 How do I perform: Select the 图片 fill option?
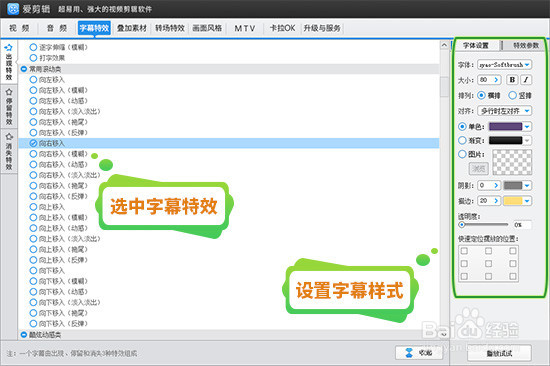click(x=462, y=154)
